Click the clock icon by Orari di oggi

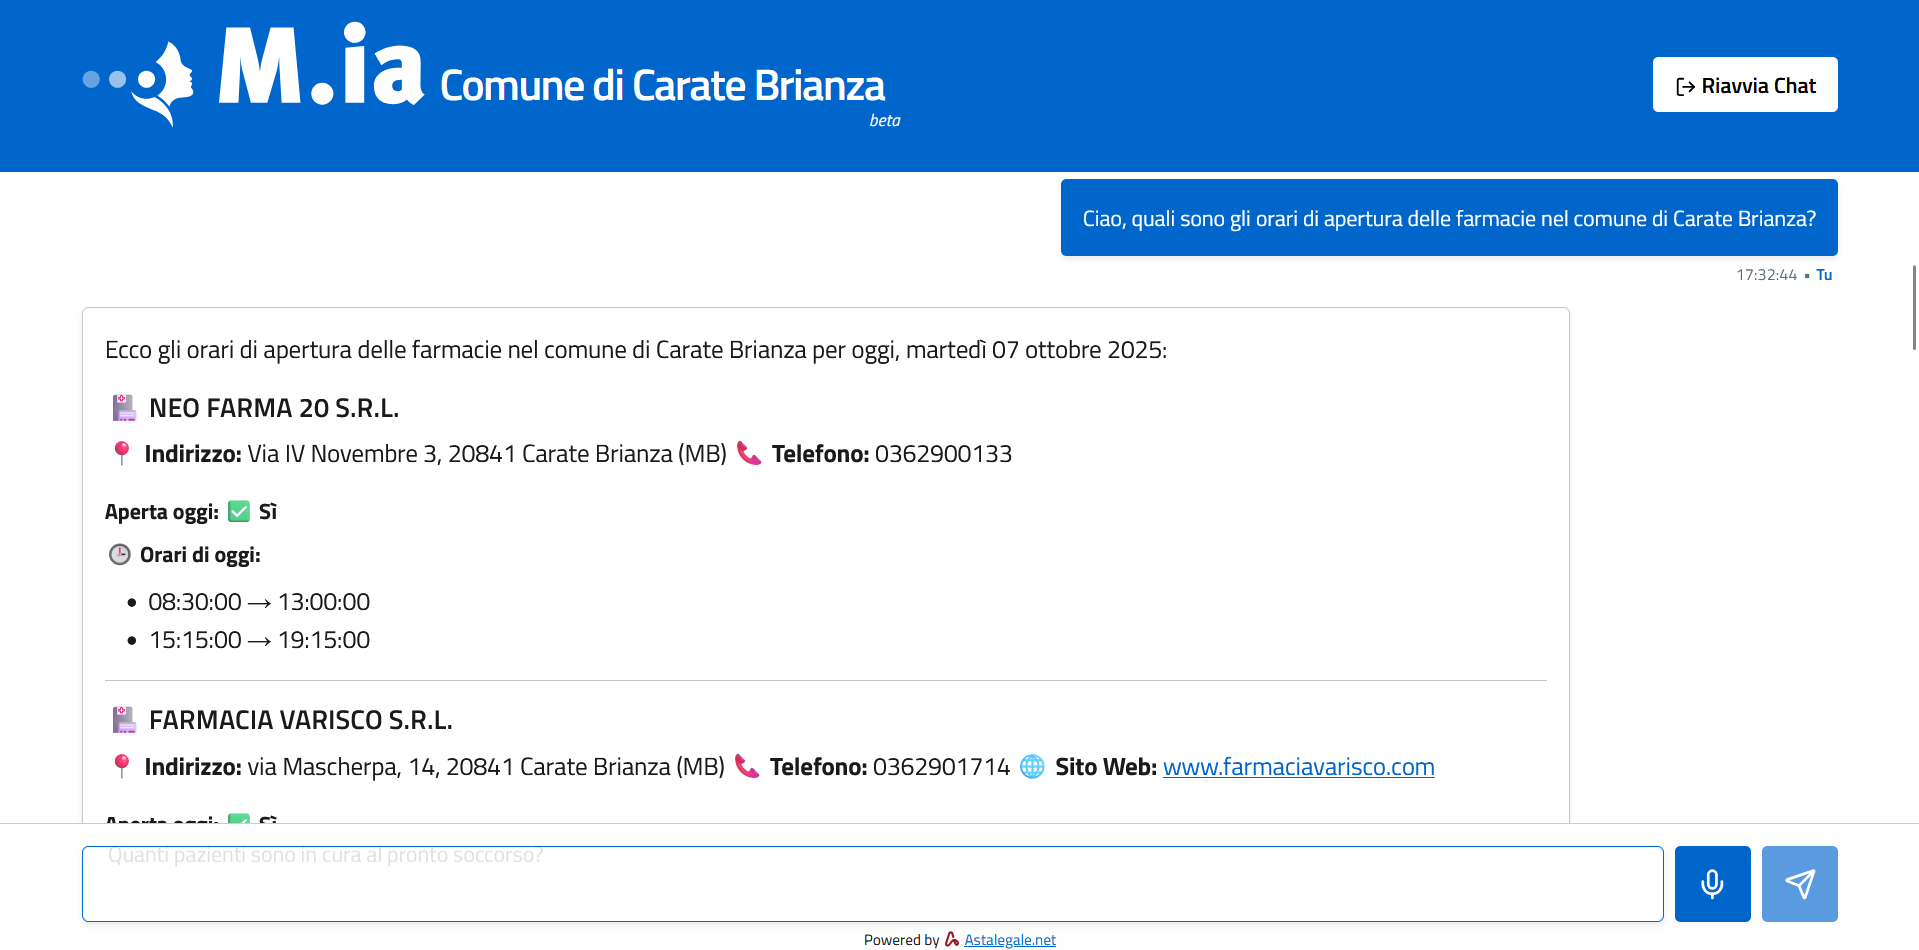pyautogui.click(x=120, y=555)
